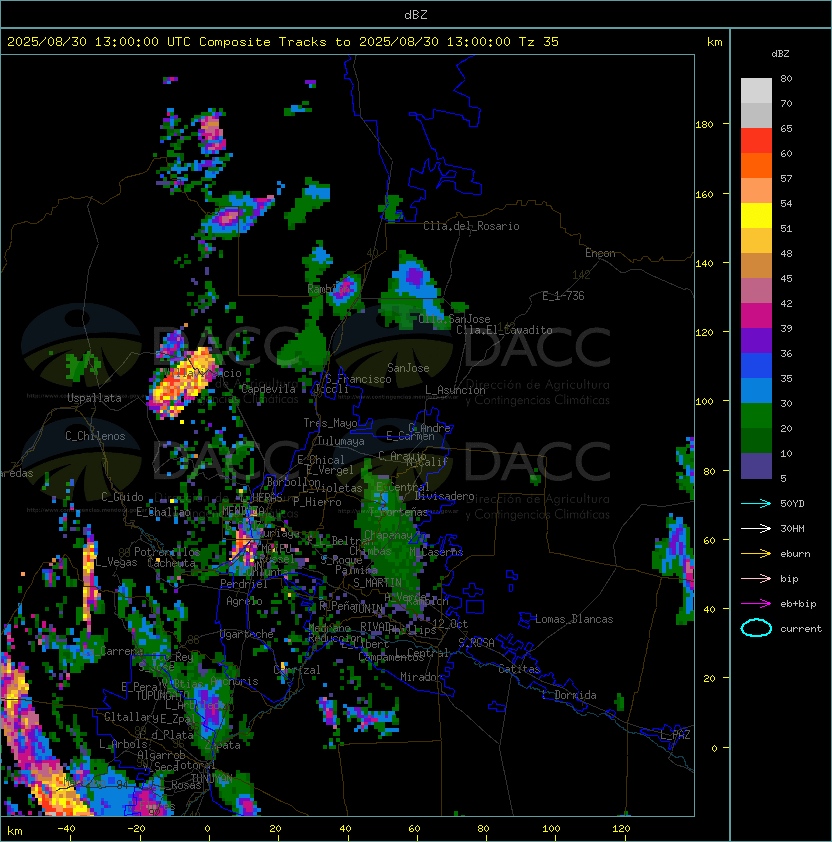This screenshot has height=842, width=832.
Task: Click the 'Tres_Mayo' map label
Action: coord(330,423)
